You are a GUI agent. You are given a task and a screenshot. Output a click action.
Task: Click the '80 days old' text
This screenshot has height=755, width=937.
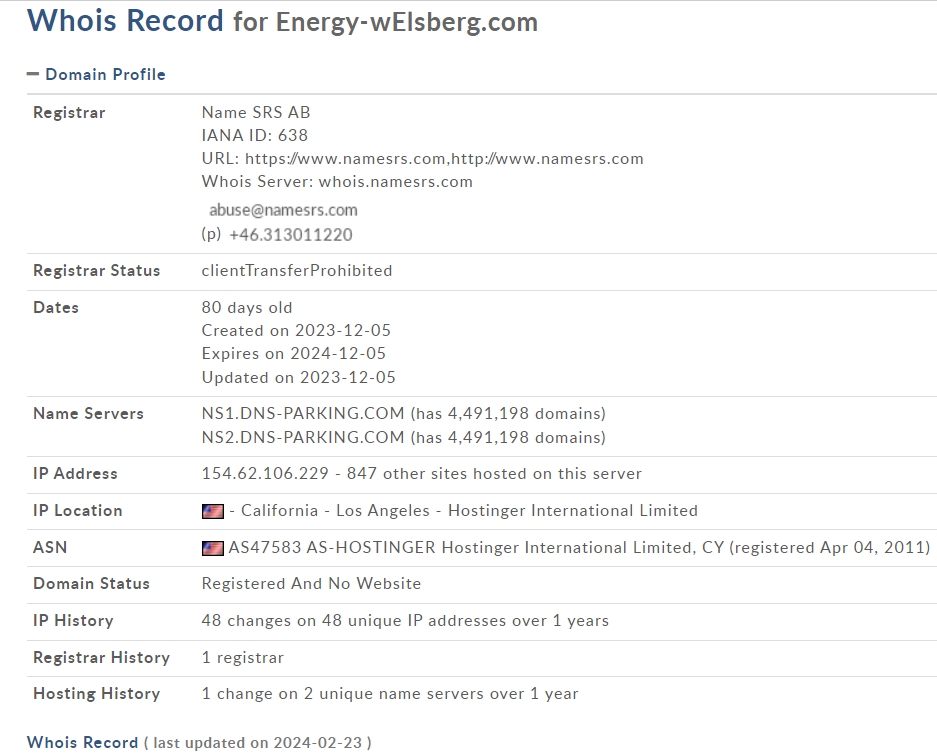[x=247, y=308]
